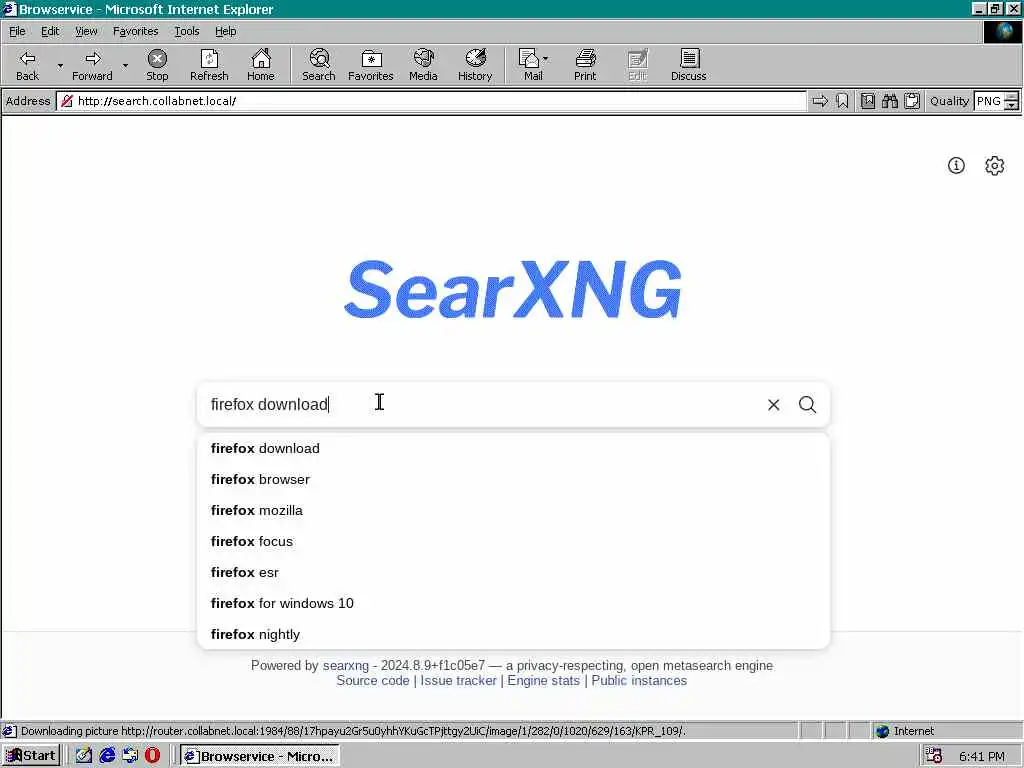The width and height of the screenshot is (1024, 768).
Task: Click the Discuss toolbar button
Action: coord(688,65)
